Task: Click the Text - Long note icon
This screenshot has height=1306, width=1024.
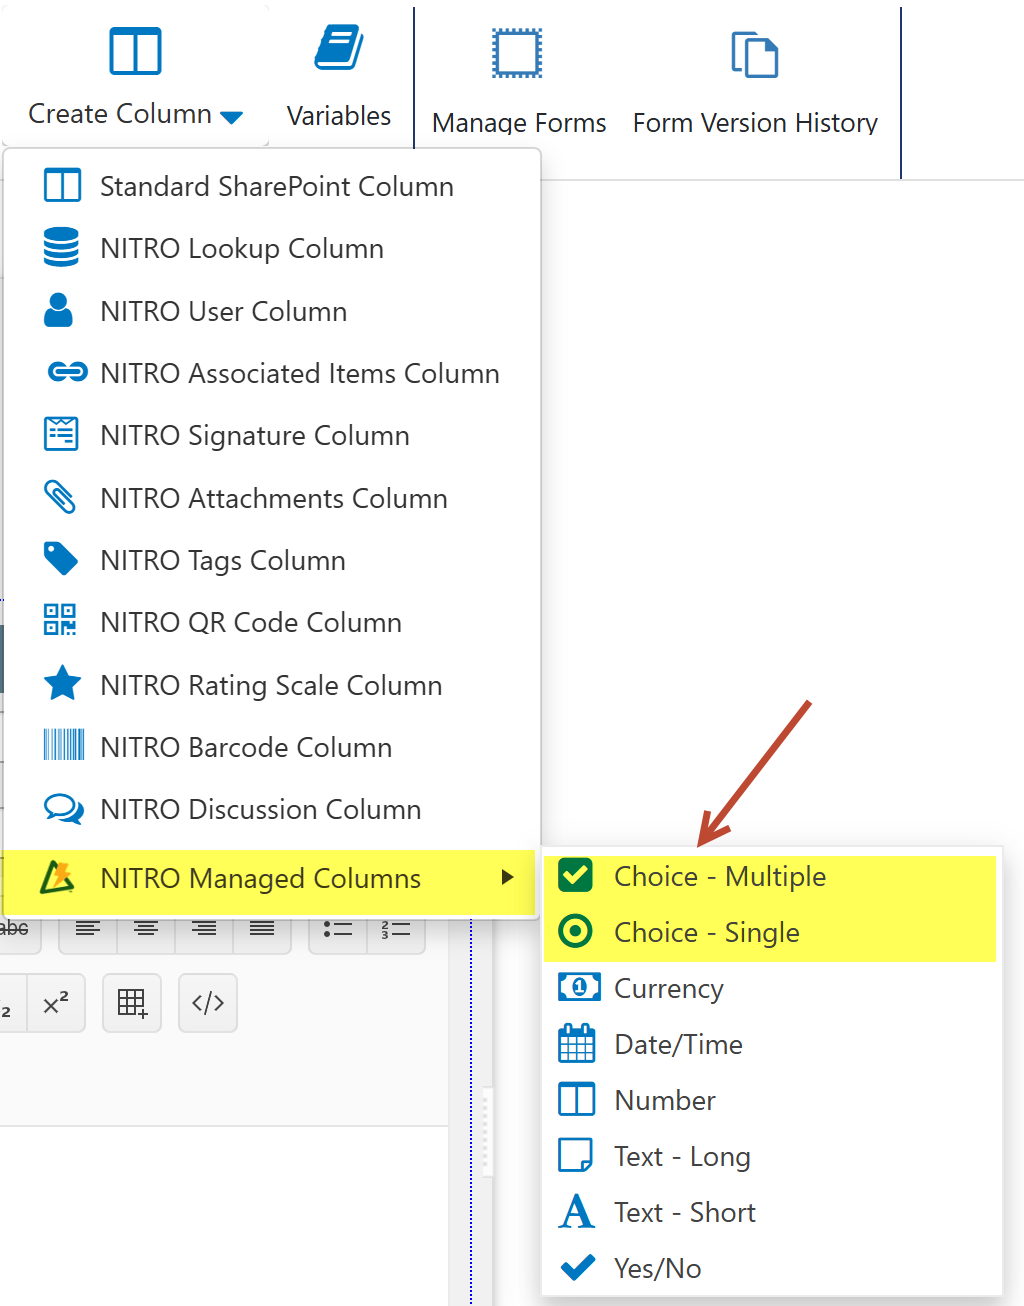Action: coord(575,1155)
